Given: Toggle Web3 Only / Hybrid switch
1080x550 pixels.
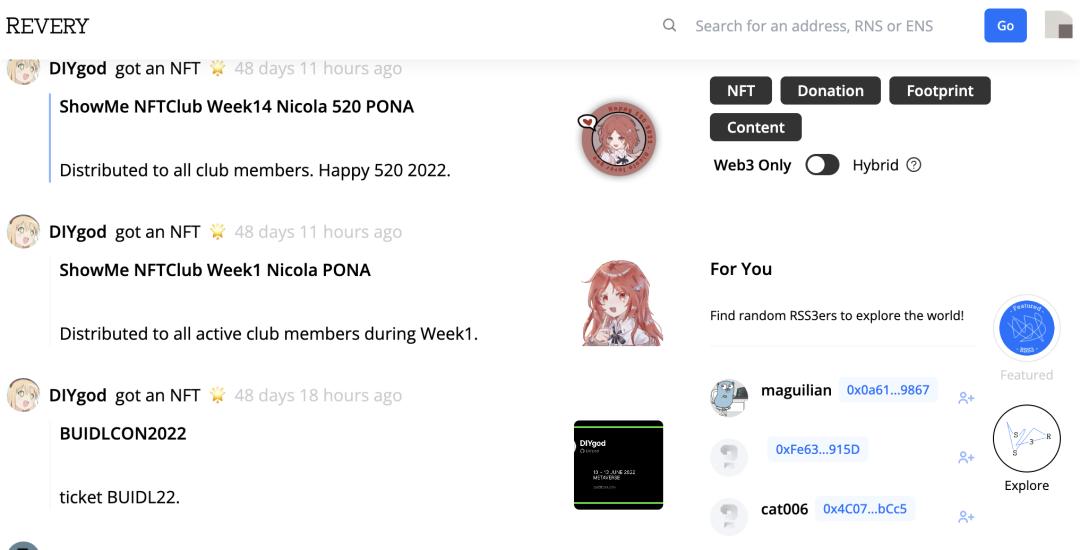Looking at the screenshot, I should click(x=822, y=165).
